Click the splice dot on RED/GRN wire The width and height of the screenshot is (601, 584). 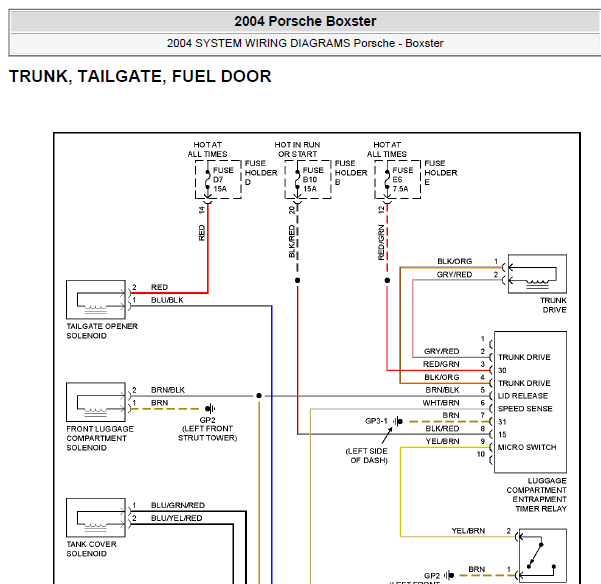click(x=387, y=281)
